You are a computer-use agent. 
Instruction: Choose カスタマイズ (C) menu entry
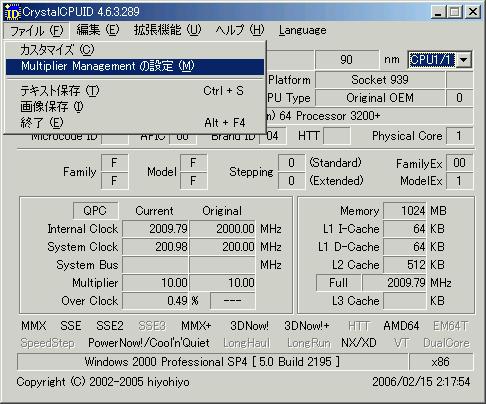tap(135, 50)
